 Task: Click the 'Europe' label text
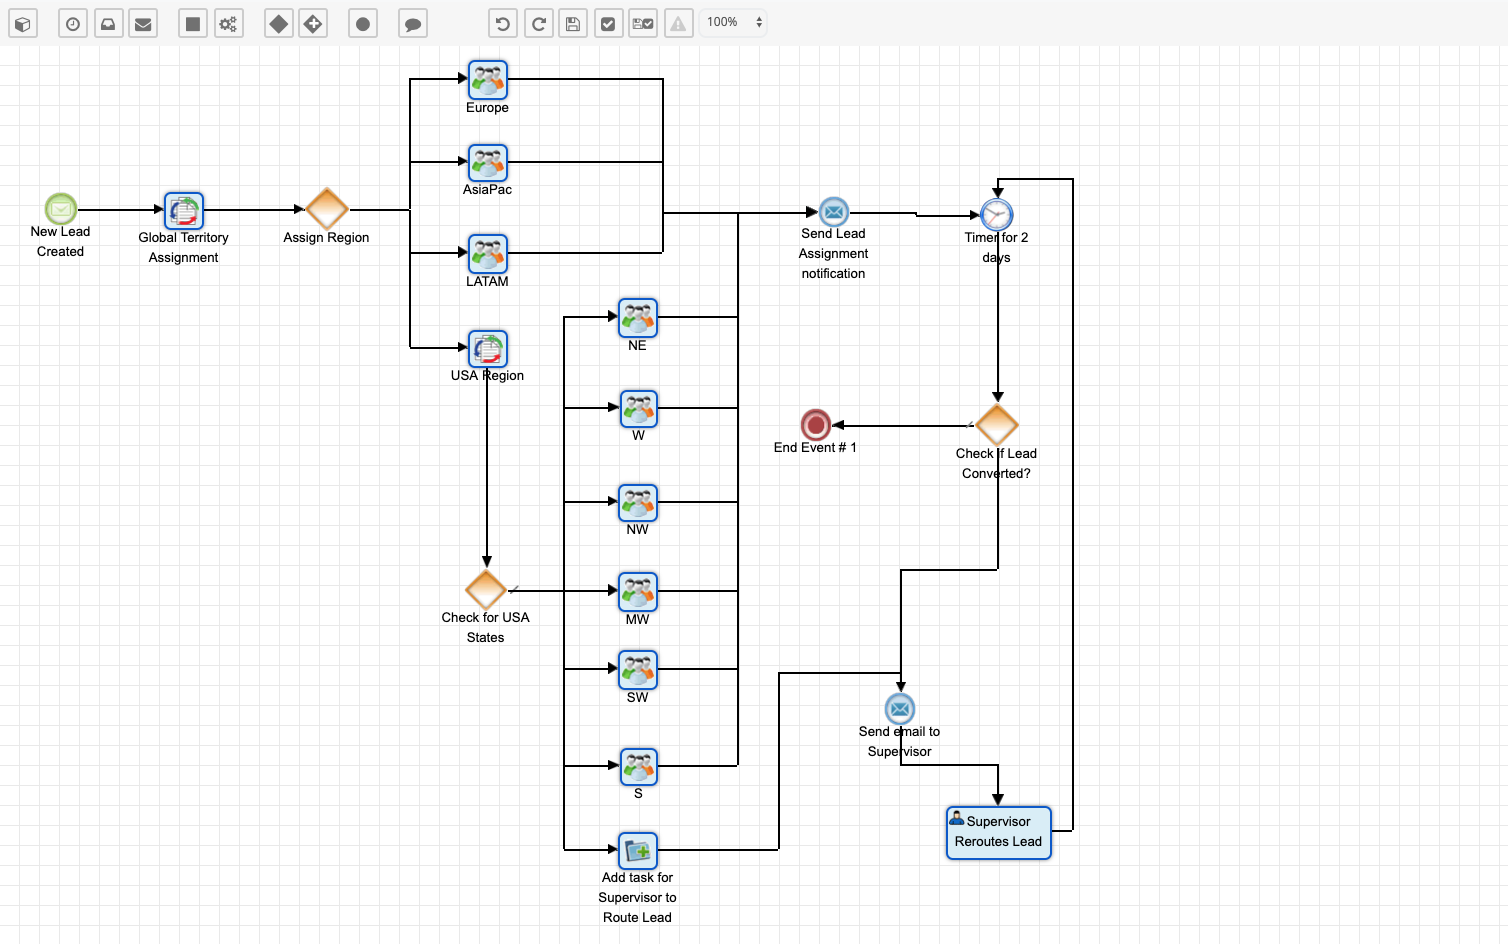[488, 108]
